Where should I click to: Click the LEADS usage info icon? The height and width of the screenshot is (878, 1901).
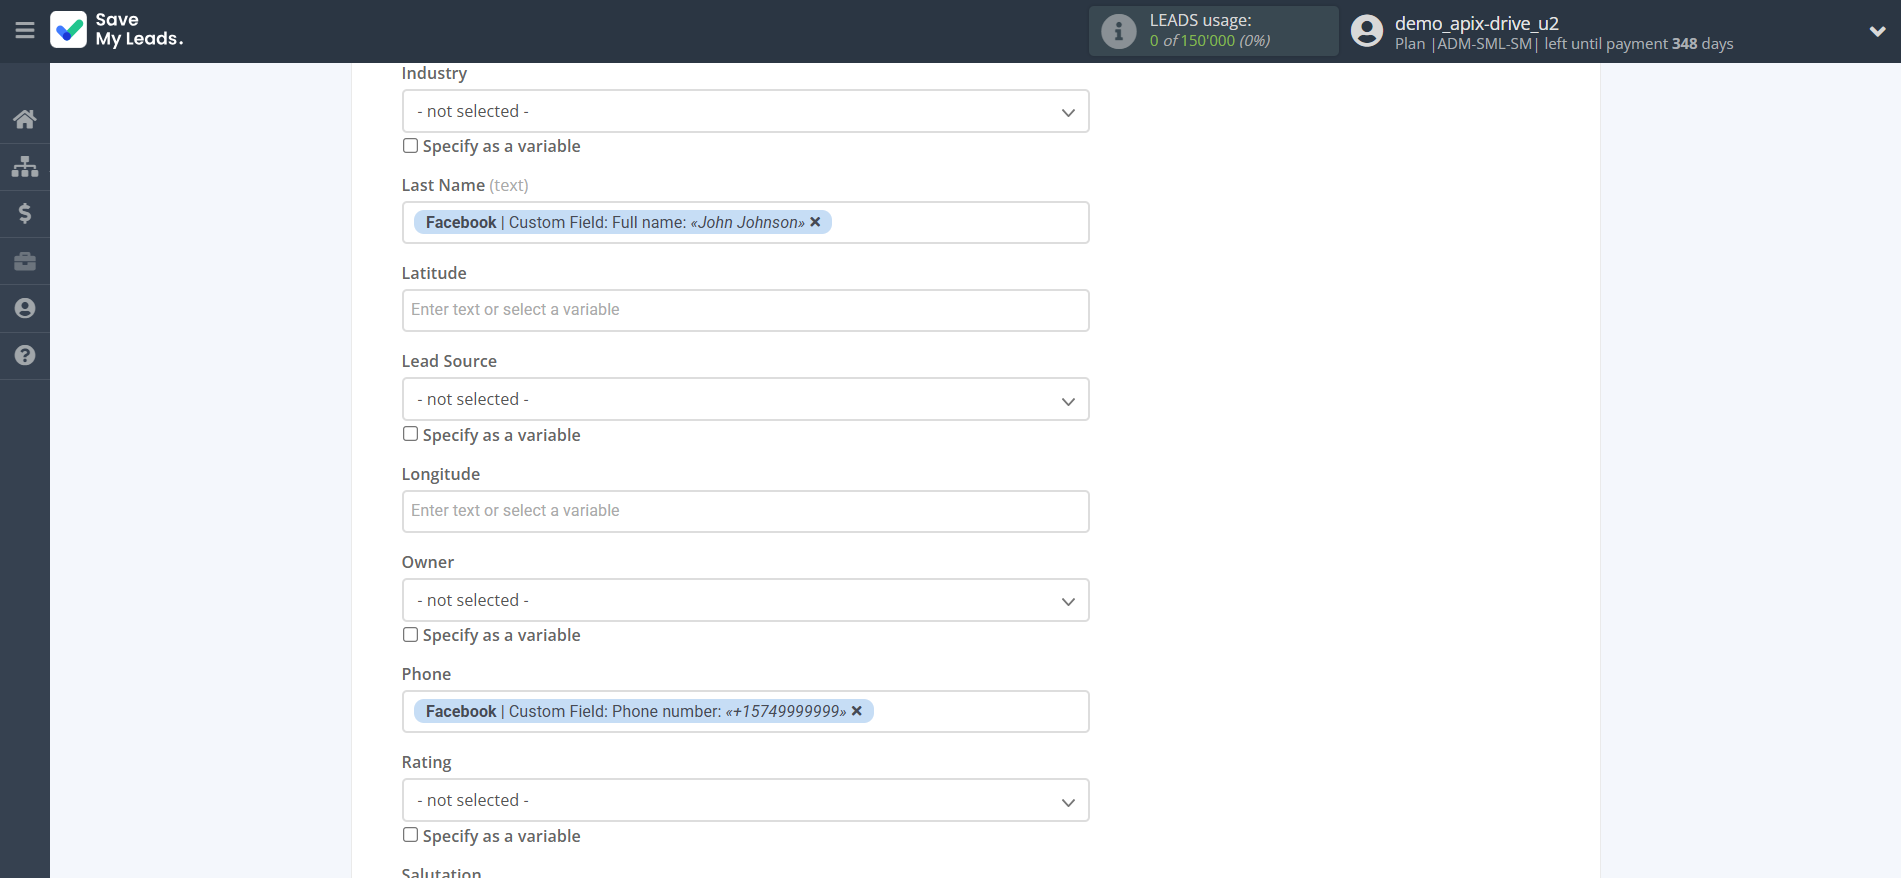[x=1118, y=32]
